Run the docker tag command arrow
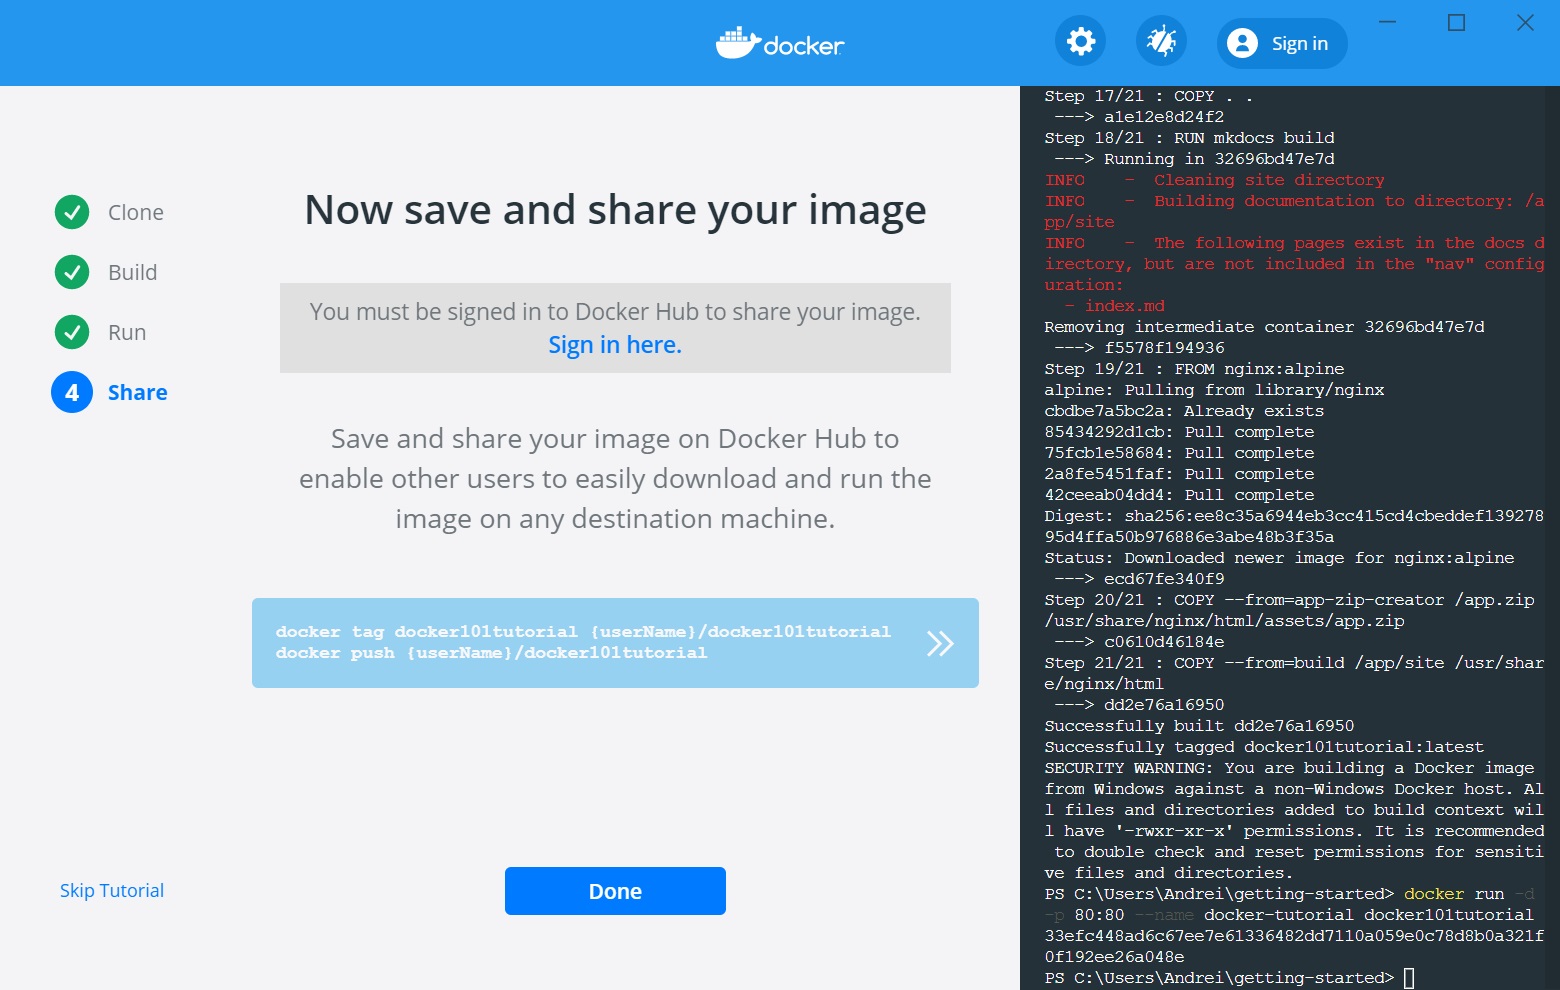 [x=940, y=643]
